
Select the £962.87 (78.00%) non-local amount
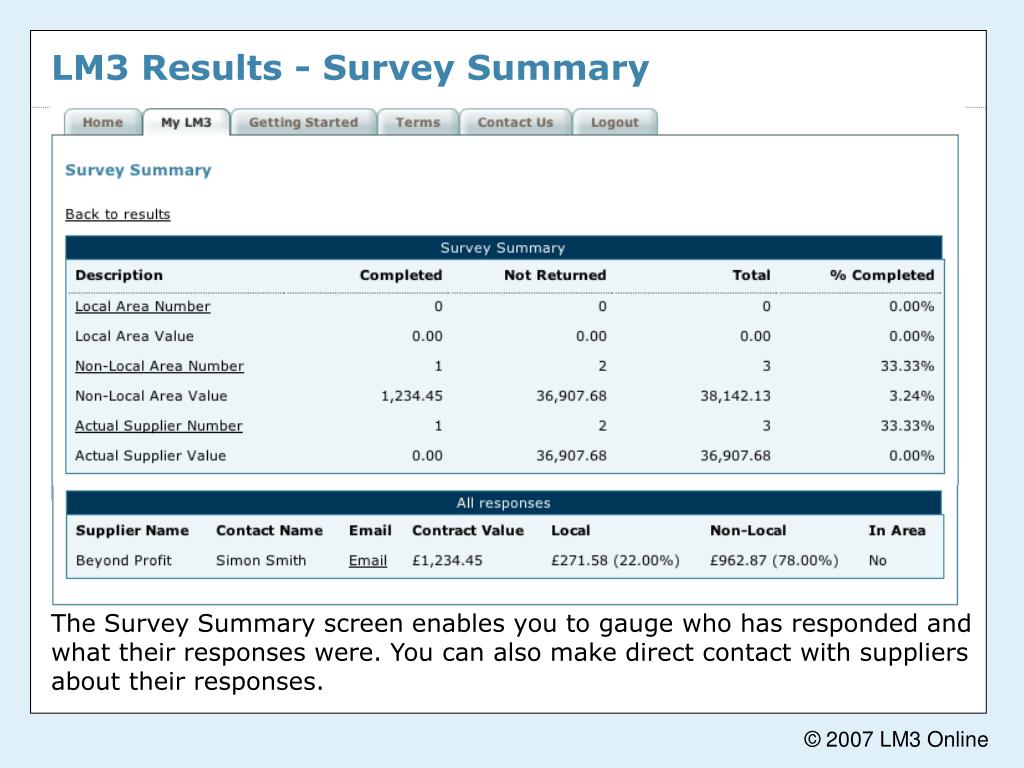[775, 560]
